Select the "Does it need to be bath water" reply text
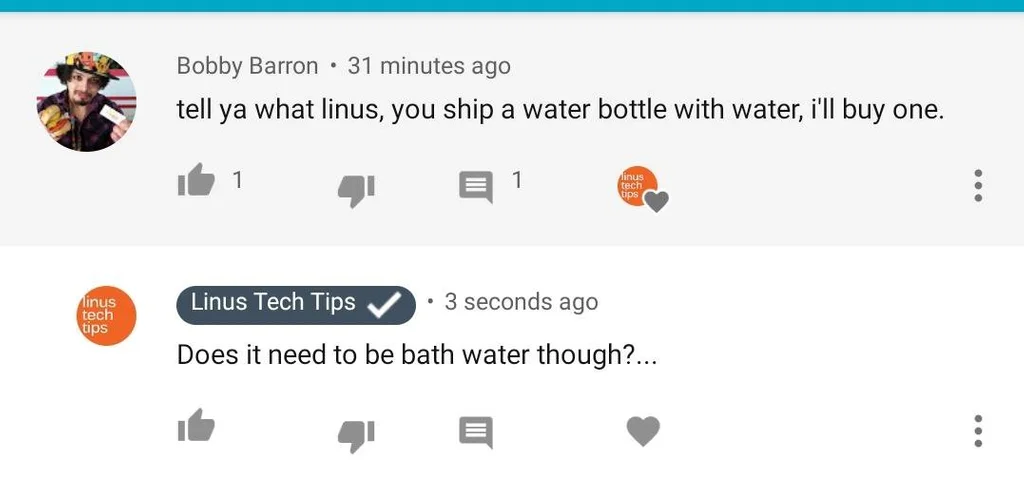1024x489 pixels. pos(416,355)
